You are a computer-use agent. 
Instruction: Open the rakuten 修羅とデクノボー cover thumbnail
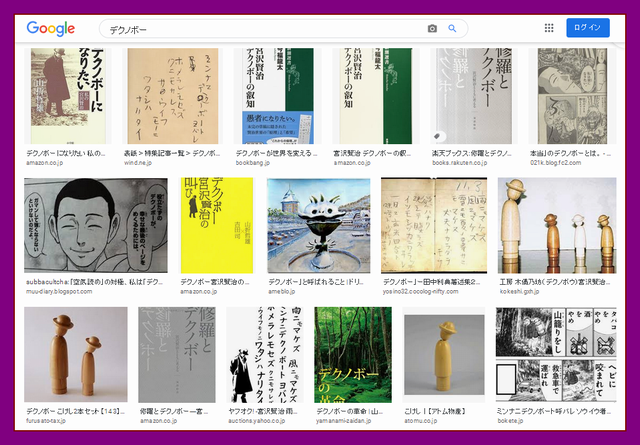click(474, 96)
